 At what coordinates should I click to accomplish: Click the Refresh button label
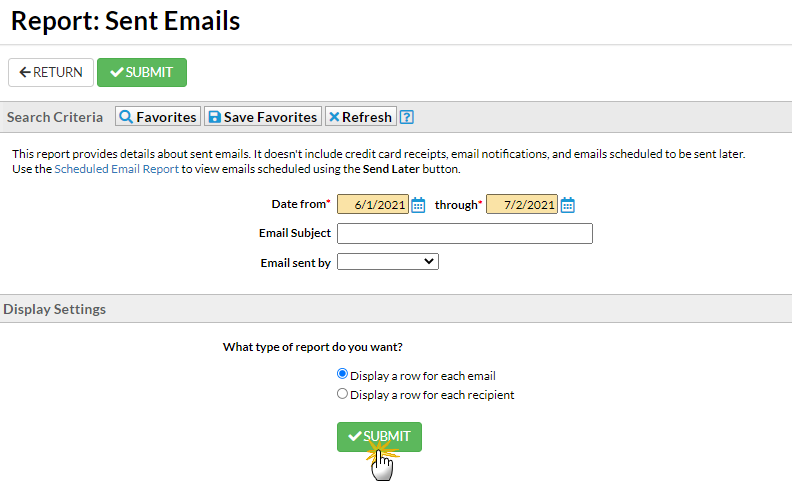pyautogui.click(x=367, y=117)
